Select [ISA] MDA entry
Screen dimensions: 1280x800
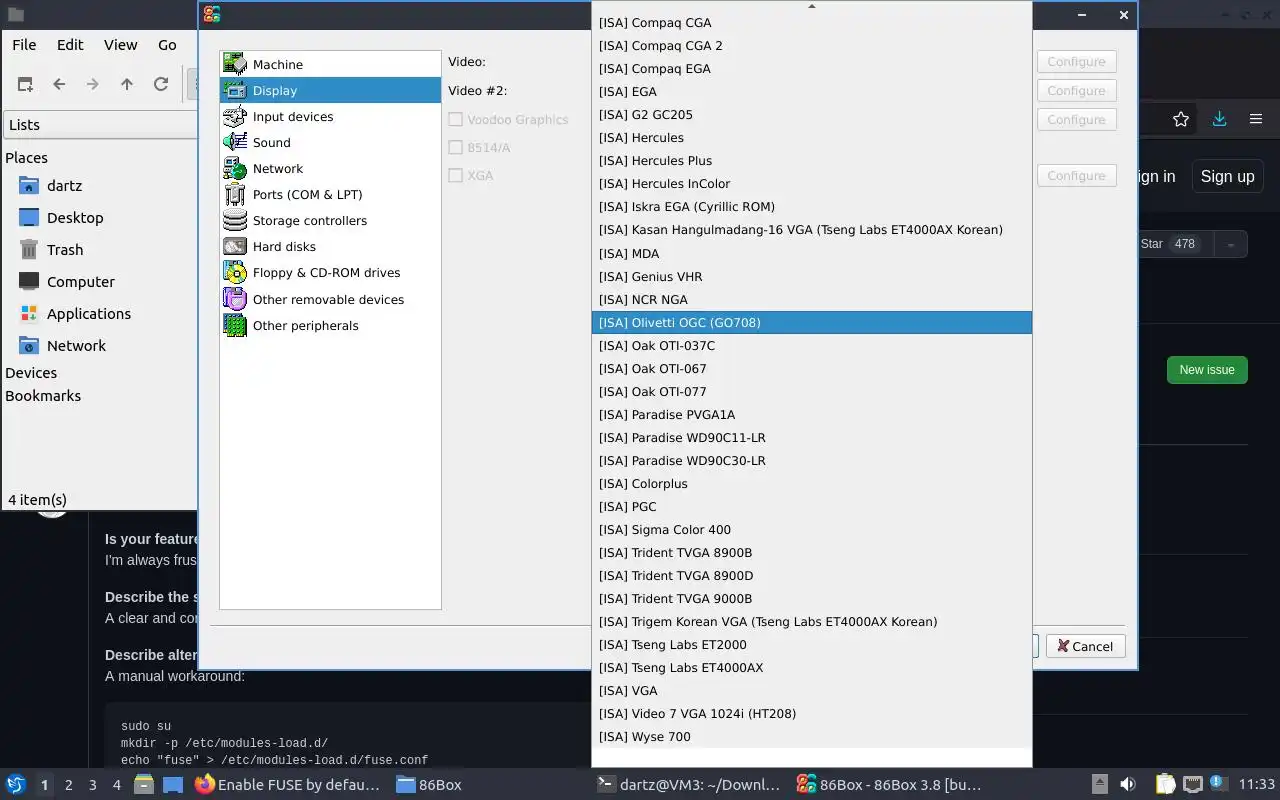click(x=811, y=253)
